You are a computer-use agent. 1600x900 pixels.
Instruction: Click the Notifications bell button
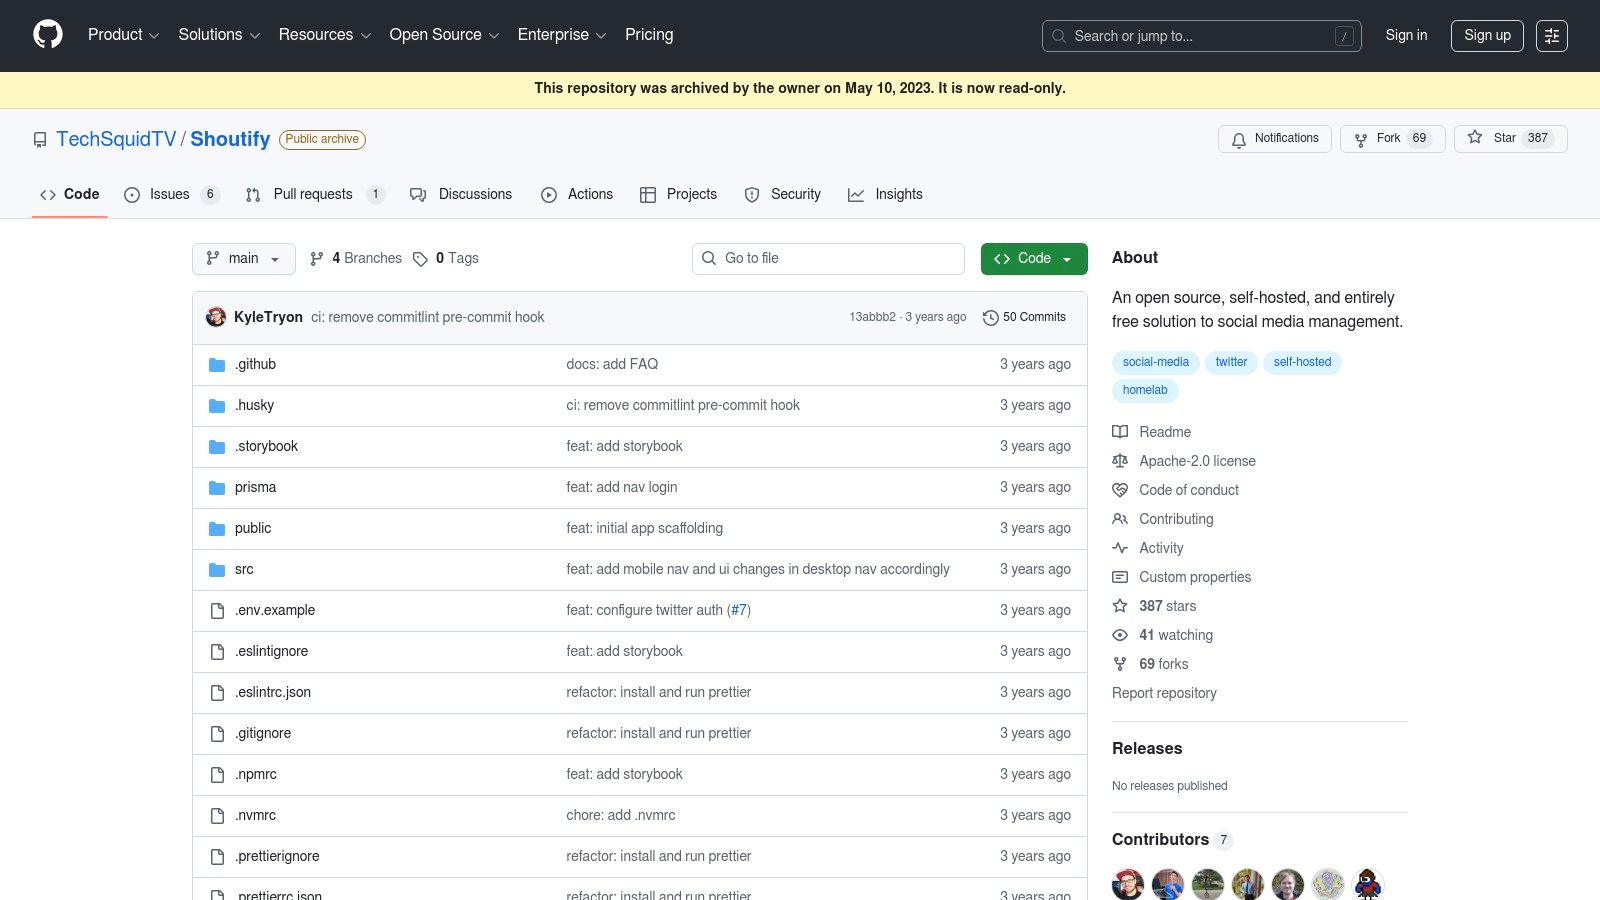(x=1275, y=139)
